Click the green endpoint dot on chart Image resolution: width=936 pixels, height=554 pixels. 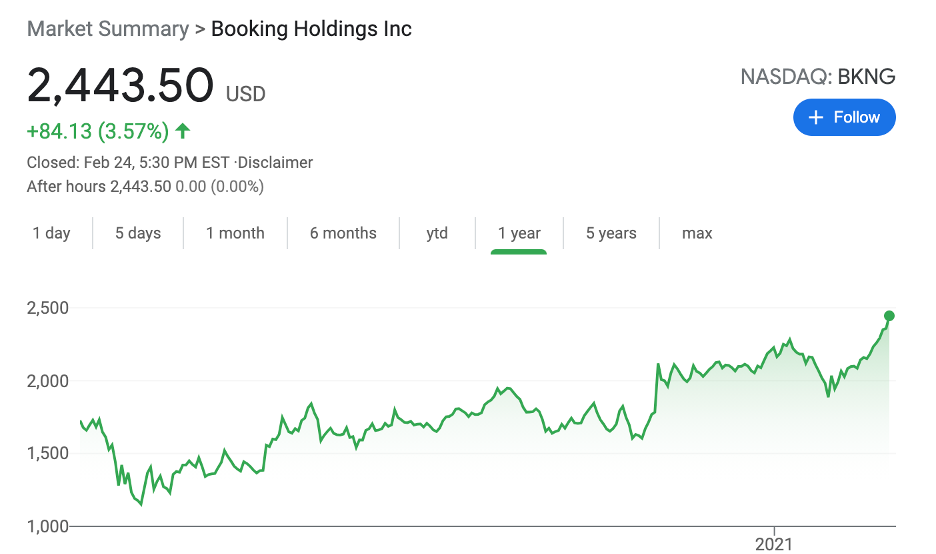(889, 316)
